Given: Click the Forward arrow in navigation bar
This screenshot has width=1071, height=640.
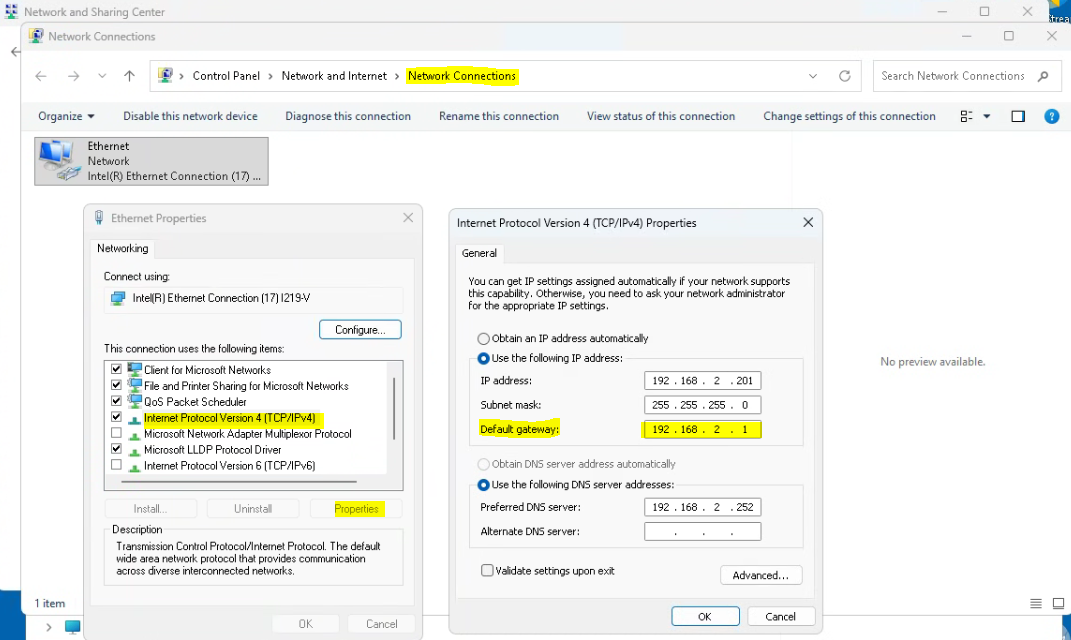Looking at the screenshot, I should pos(73,76).
